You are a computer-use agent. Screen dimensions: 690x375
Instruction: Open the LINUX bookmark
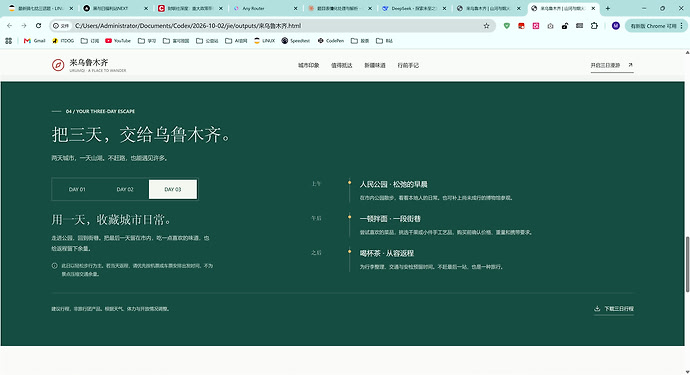[x=264, y=40]
